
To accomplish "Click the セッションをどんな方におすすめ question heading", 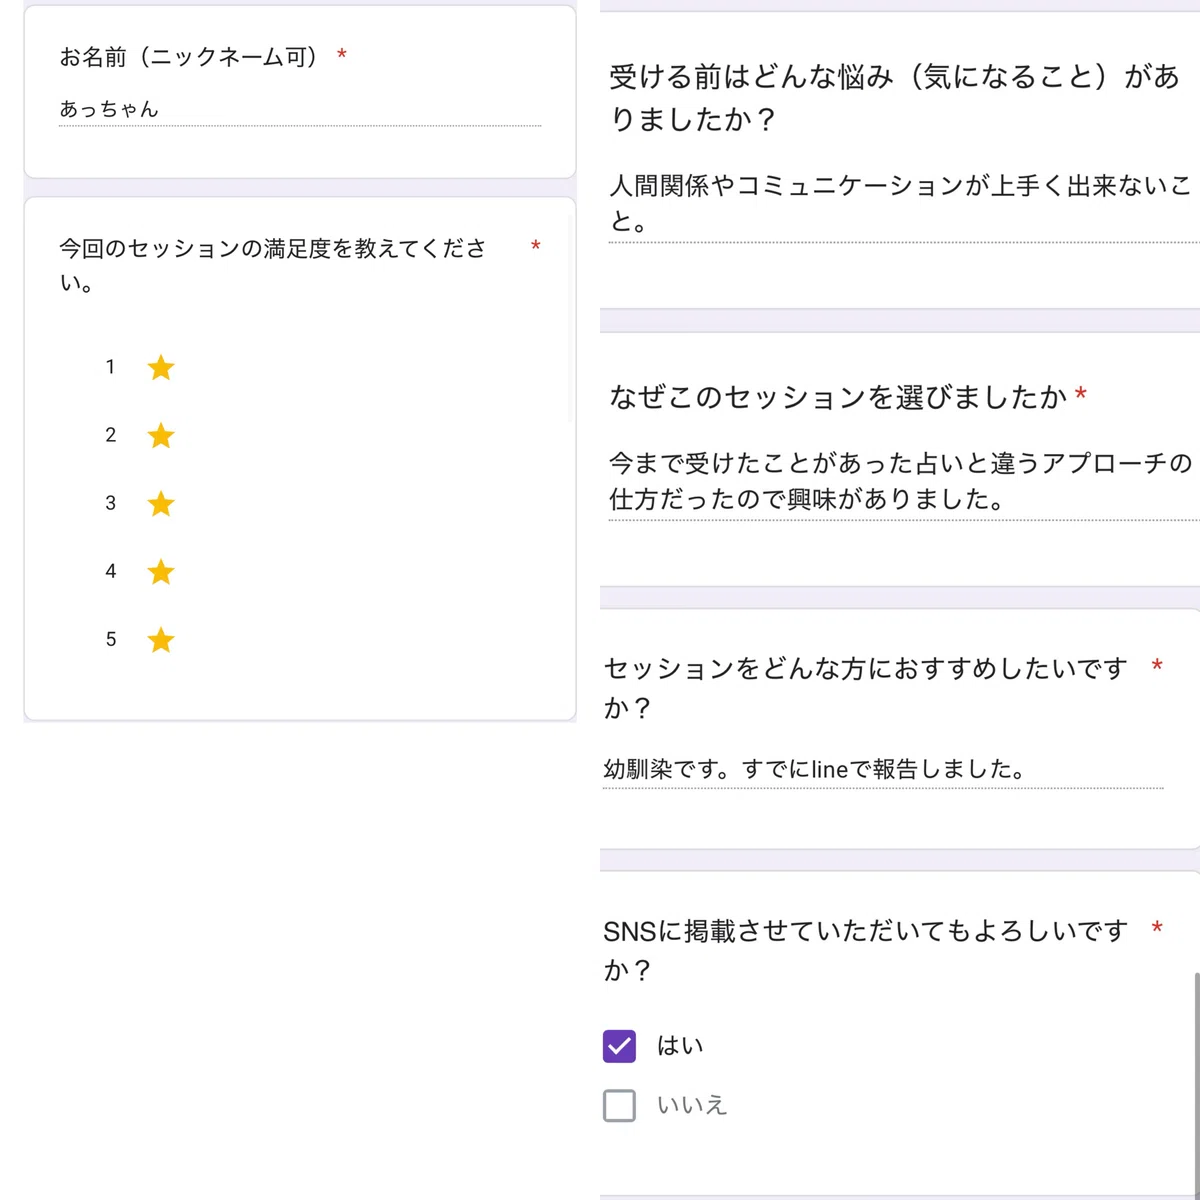I will point(866,687).
